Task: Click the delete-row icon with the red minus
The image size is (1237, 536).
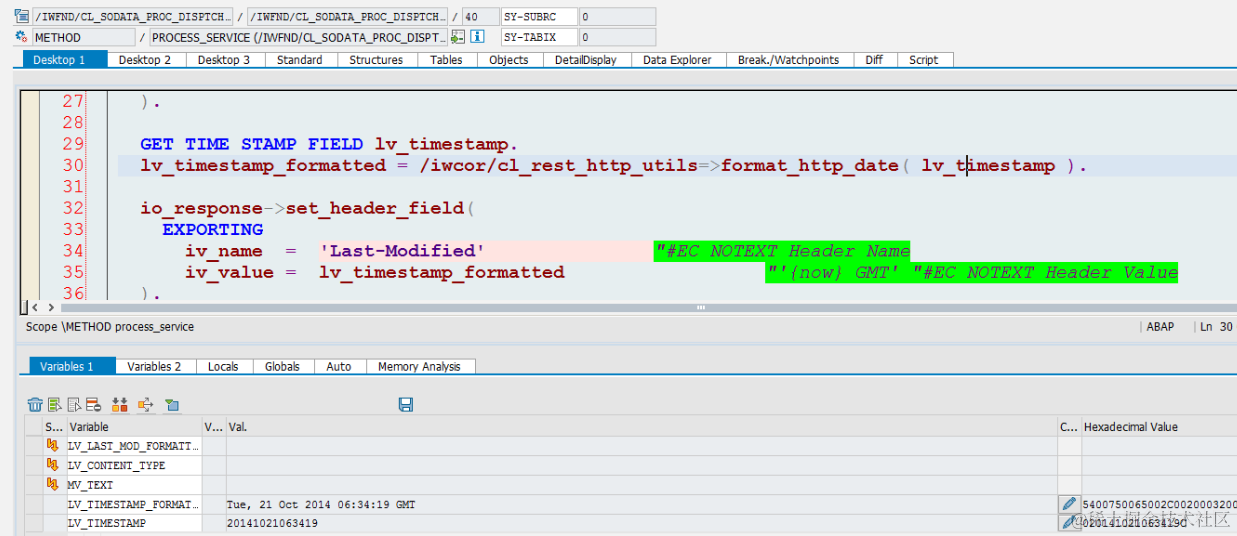Action: 93,404
